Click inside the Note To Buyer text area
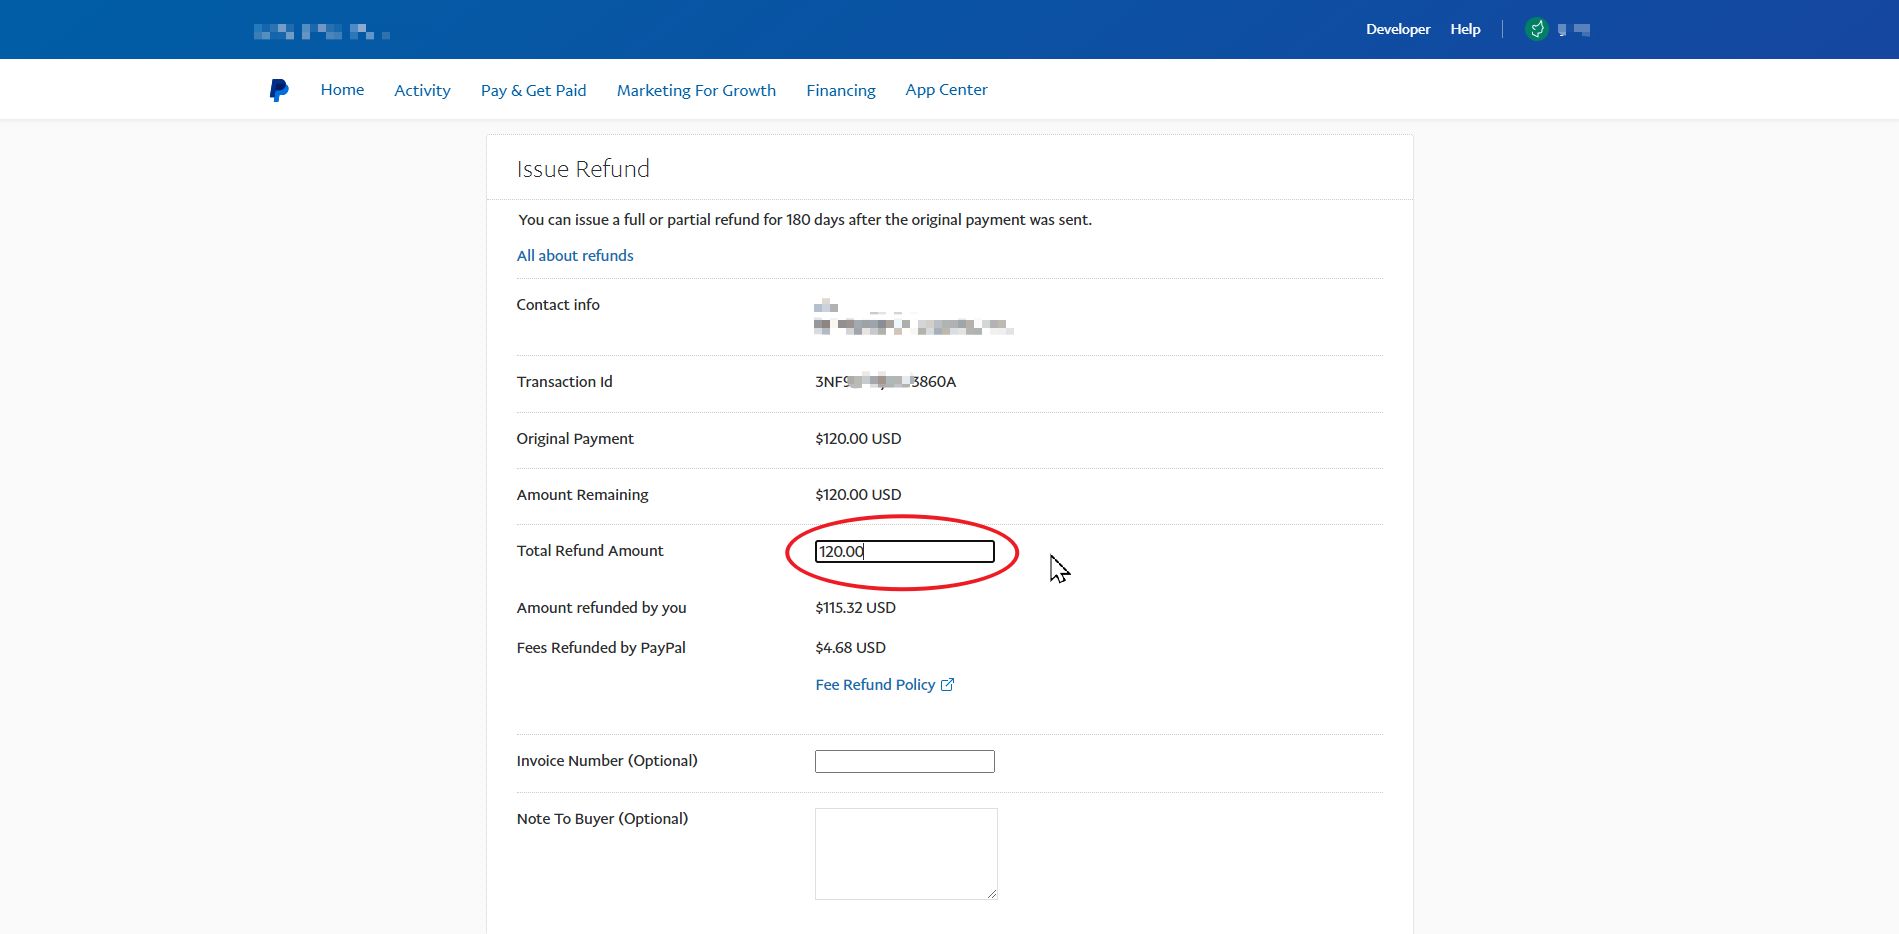The image size is (1899, 934). (x=905, y=853)
